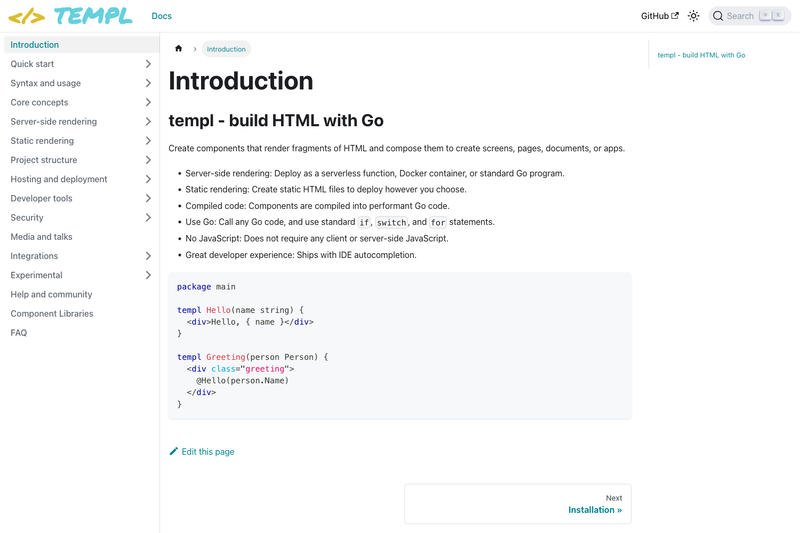Image resolution: width=800 pixels, height=533 pixels.
Task: Expand the Project structure chevron
Action: [x=148, y=160]
